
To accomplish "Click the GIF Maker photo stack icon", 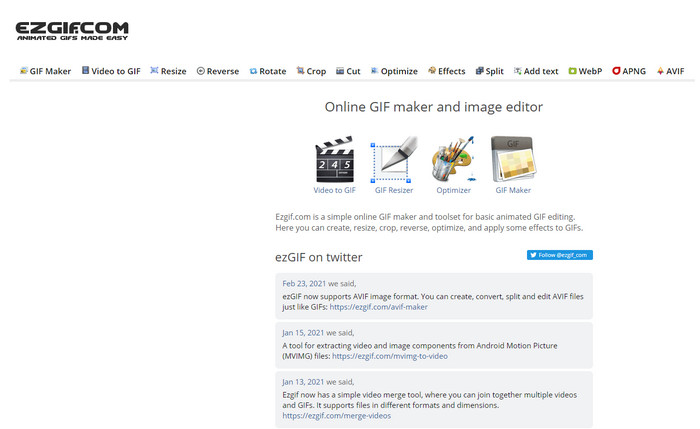I will (x=513, y=159).
